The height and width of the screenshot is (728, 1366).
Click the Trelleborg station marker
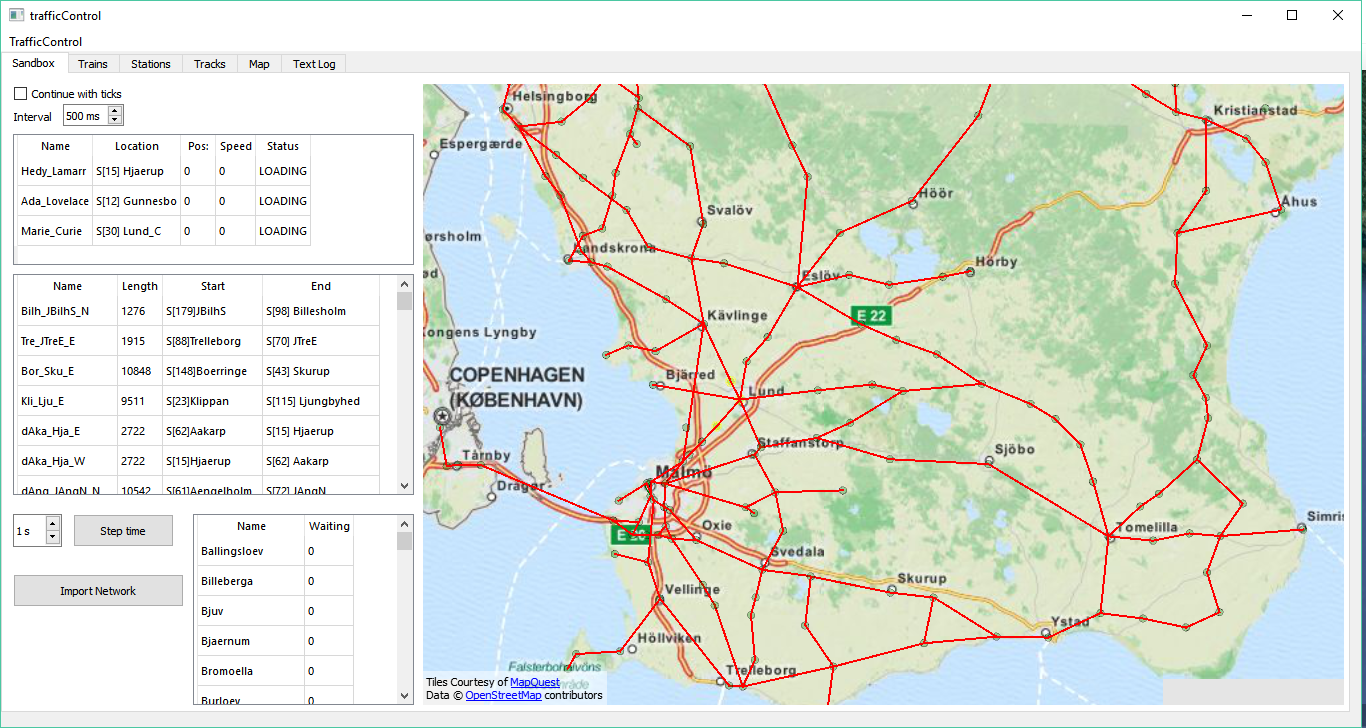pyautogui.click(x=743, y=687)
